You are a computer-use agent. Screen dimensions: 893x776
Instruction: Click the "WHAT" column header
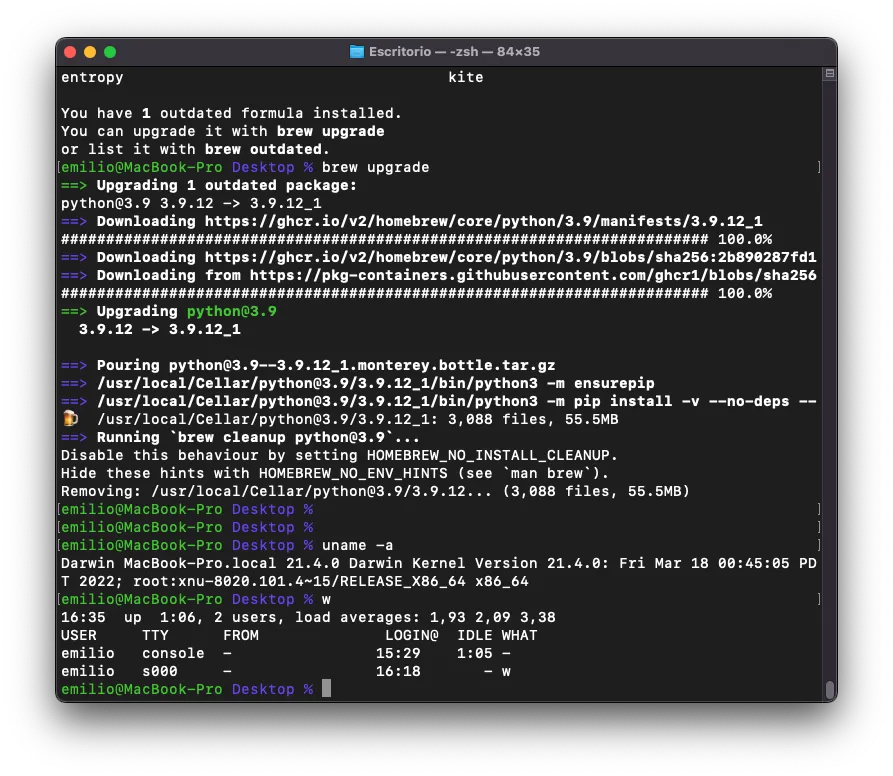click(519, 635)
